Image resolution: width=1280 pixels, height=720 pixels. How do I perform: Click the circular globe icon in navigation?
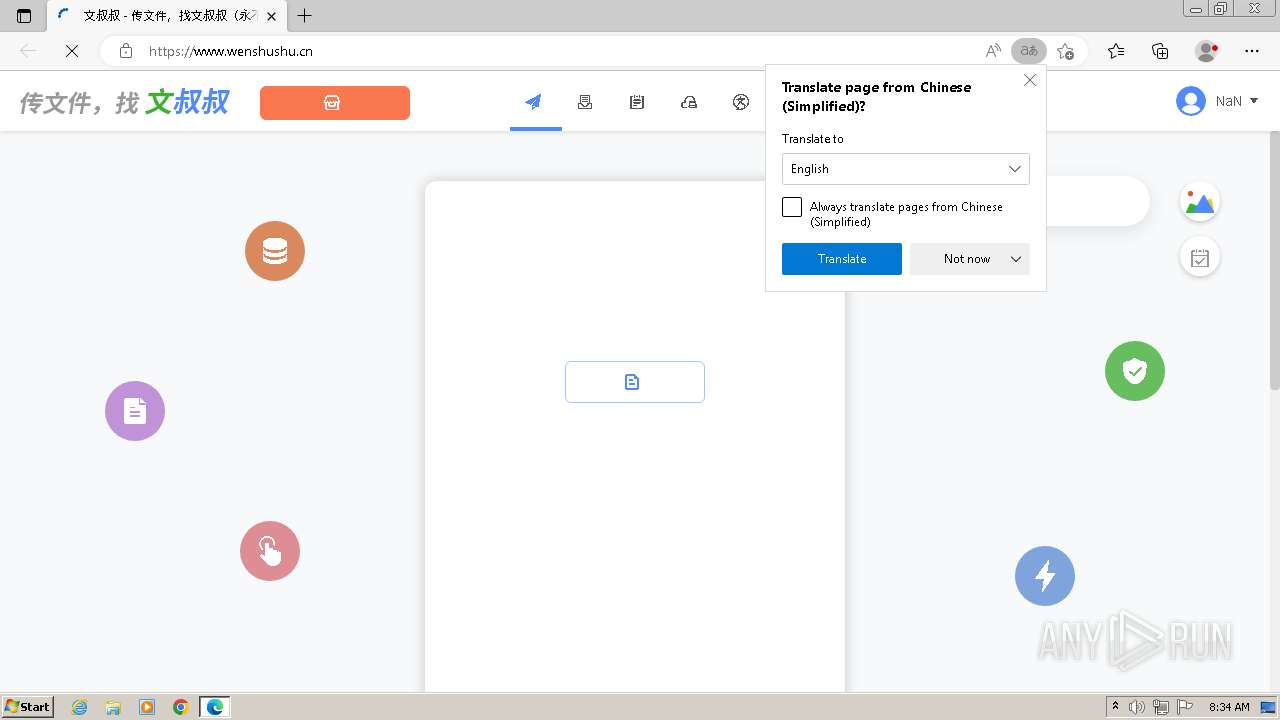[741, 102]
